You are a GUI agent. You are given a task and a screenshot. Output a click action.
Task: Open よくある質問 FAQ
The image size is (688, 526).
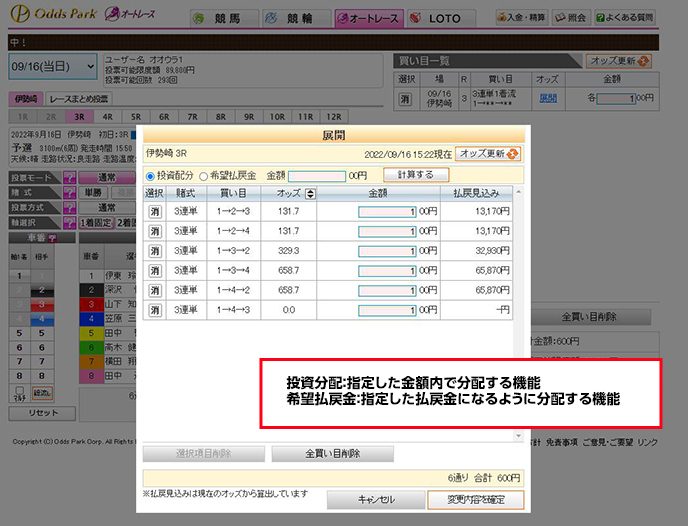coord(625,18)
